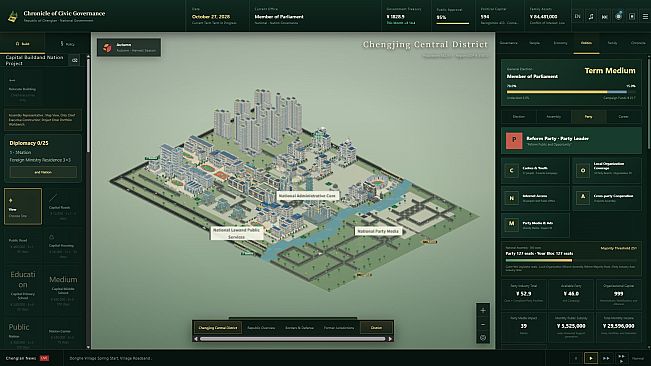The image size is (651, 366).
Task: Click the right arrow of district tab scroller
Action: point(390,339)
